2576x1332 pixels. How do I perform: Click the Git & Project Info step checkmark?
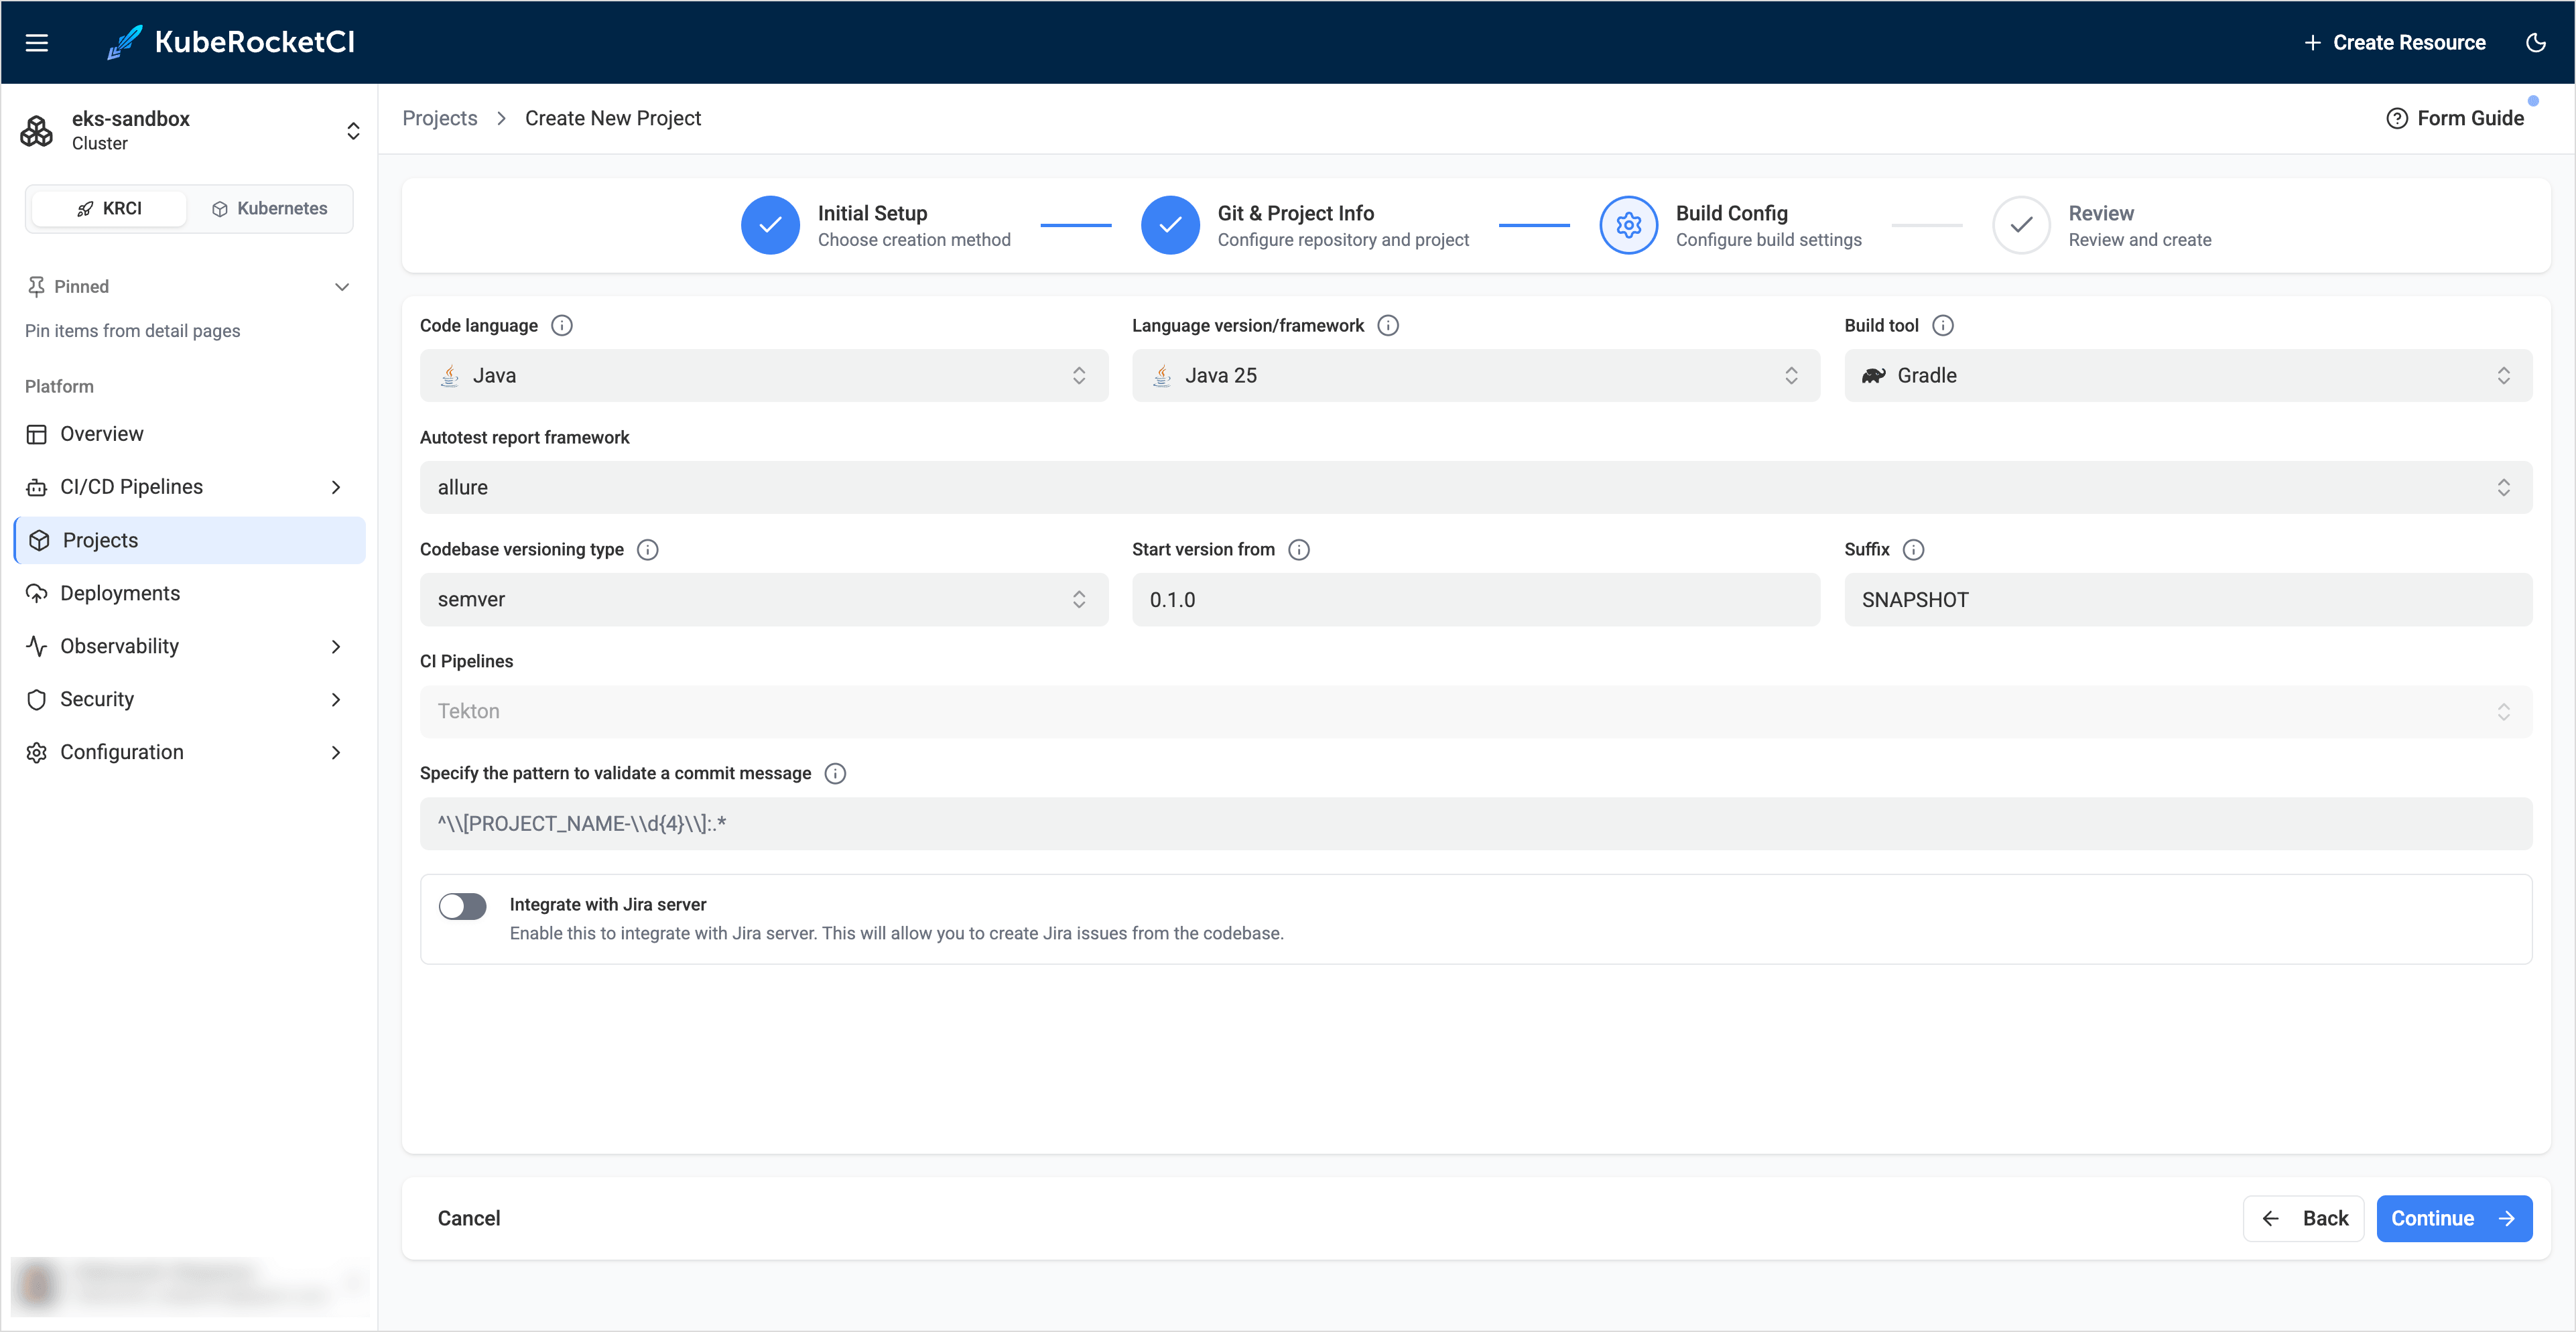1170,225
